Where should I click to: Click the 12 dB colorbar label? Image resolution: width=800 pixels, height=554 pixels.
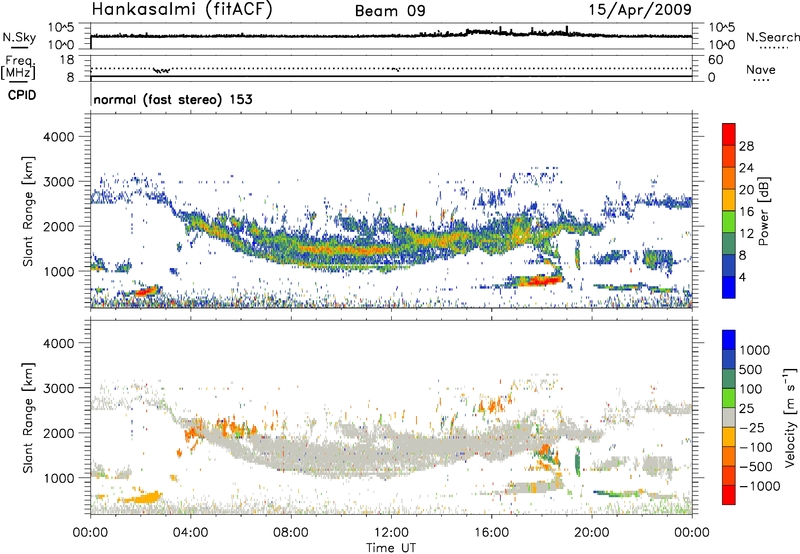746,234
